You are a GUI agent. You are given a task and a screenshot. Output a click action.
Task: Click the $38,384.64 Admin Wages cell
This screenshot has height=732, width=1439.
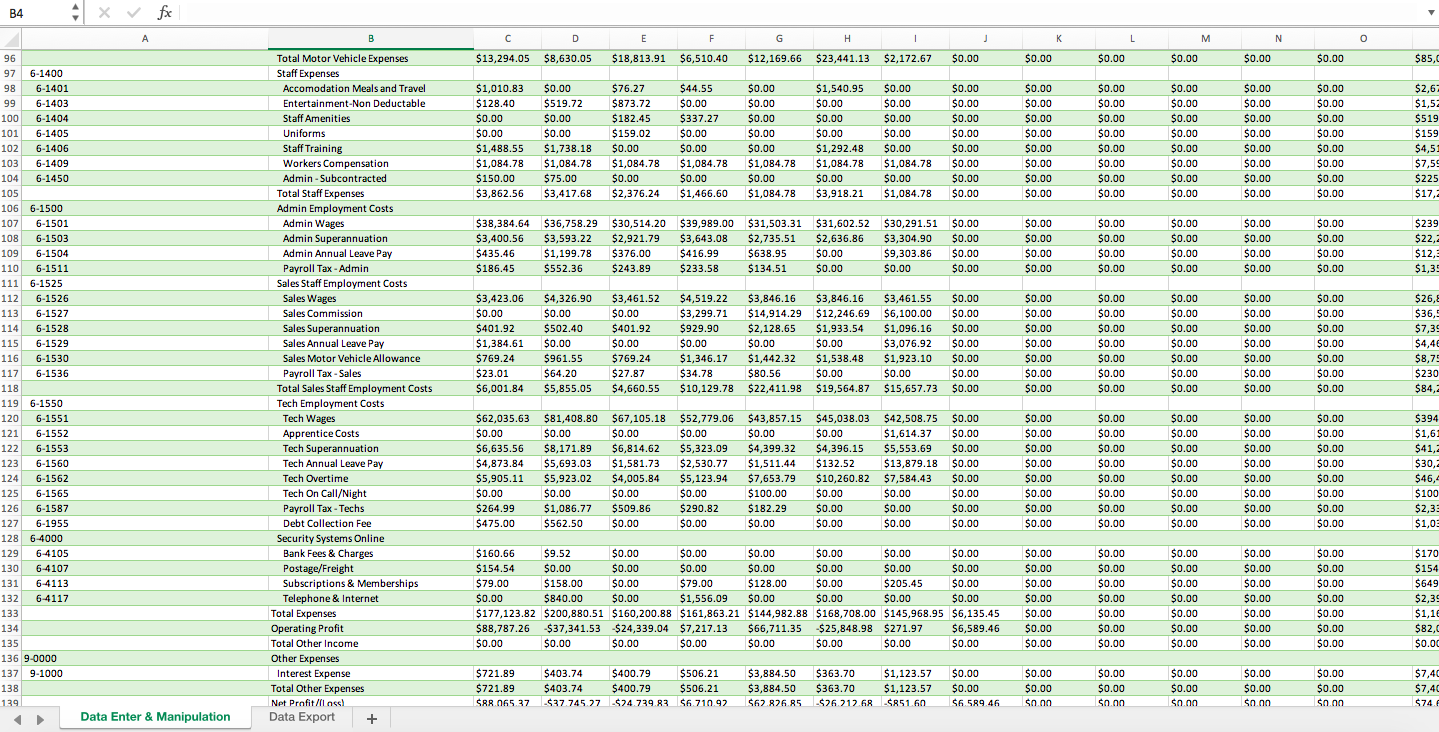[508, 224]
